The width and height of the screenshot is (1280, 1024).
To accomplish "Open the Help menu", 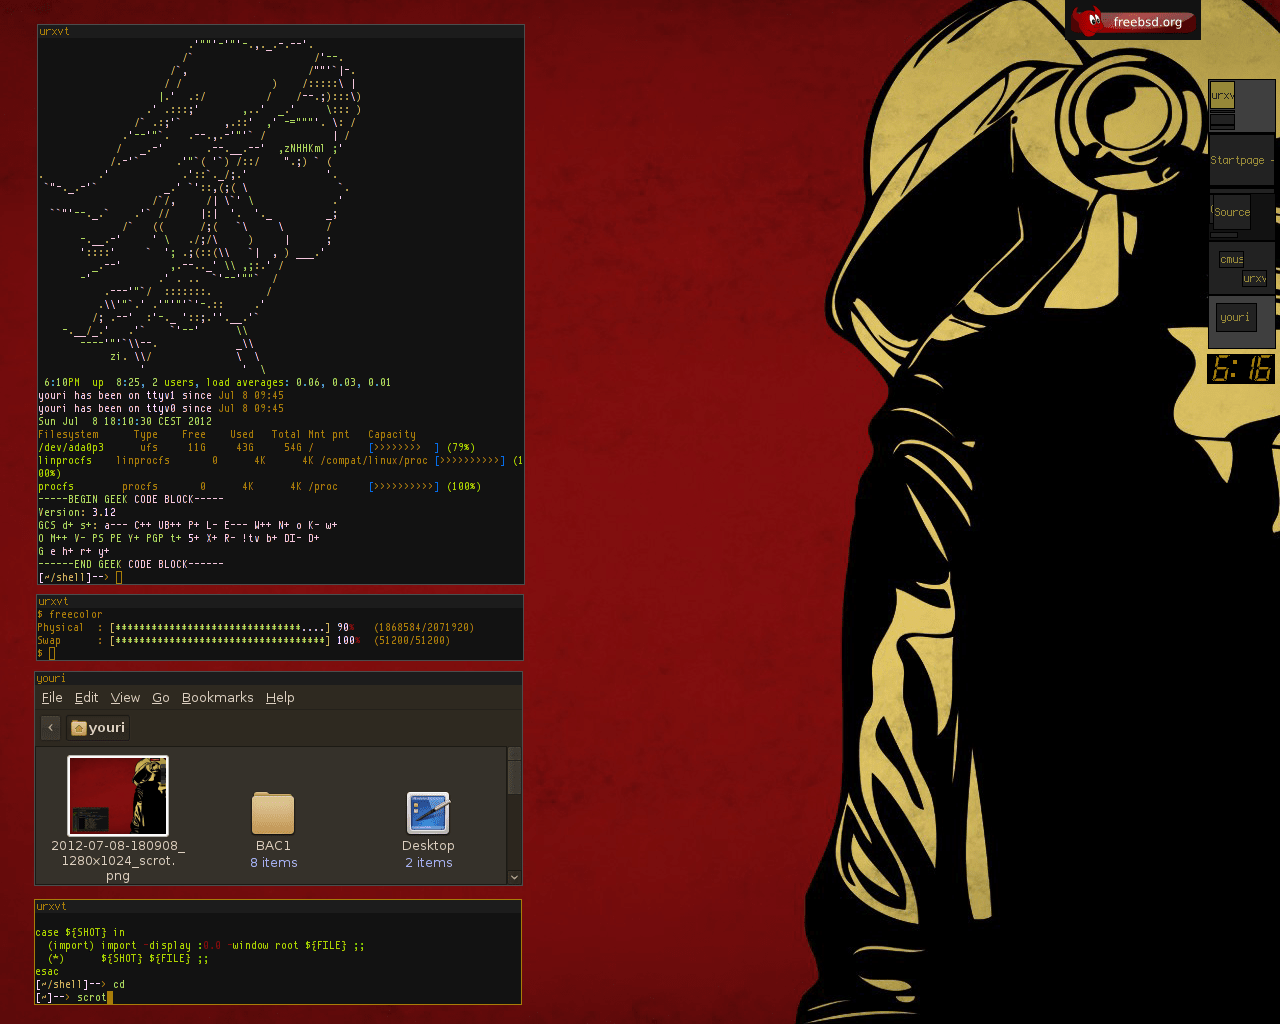I will pyautogui.click(x=280, y=698).
